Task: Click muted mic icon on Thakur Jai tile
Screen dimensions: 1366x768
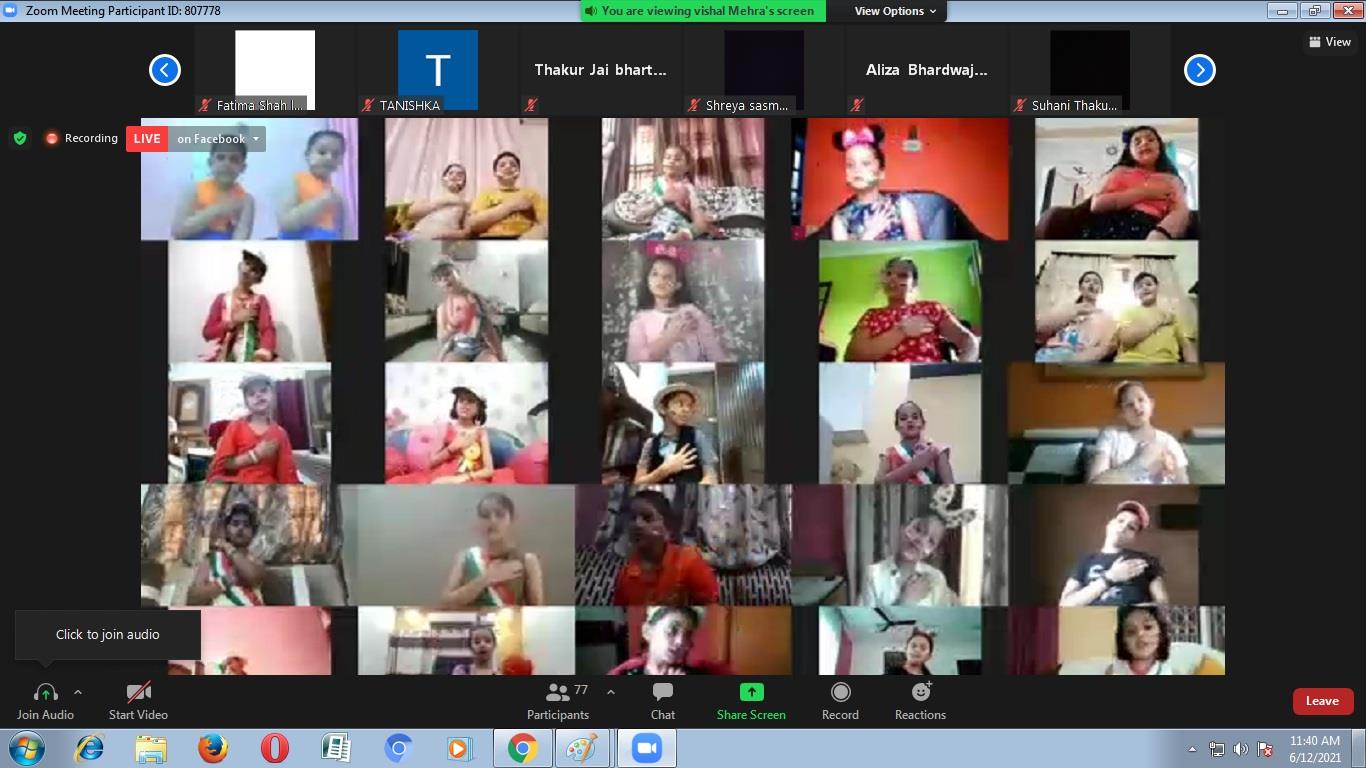Action: pyautogui.click(x=532, y=105)
